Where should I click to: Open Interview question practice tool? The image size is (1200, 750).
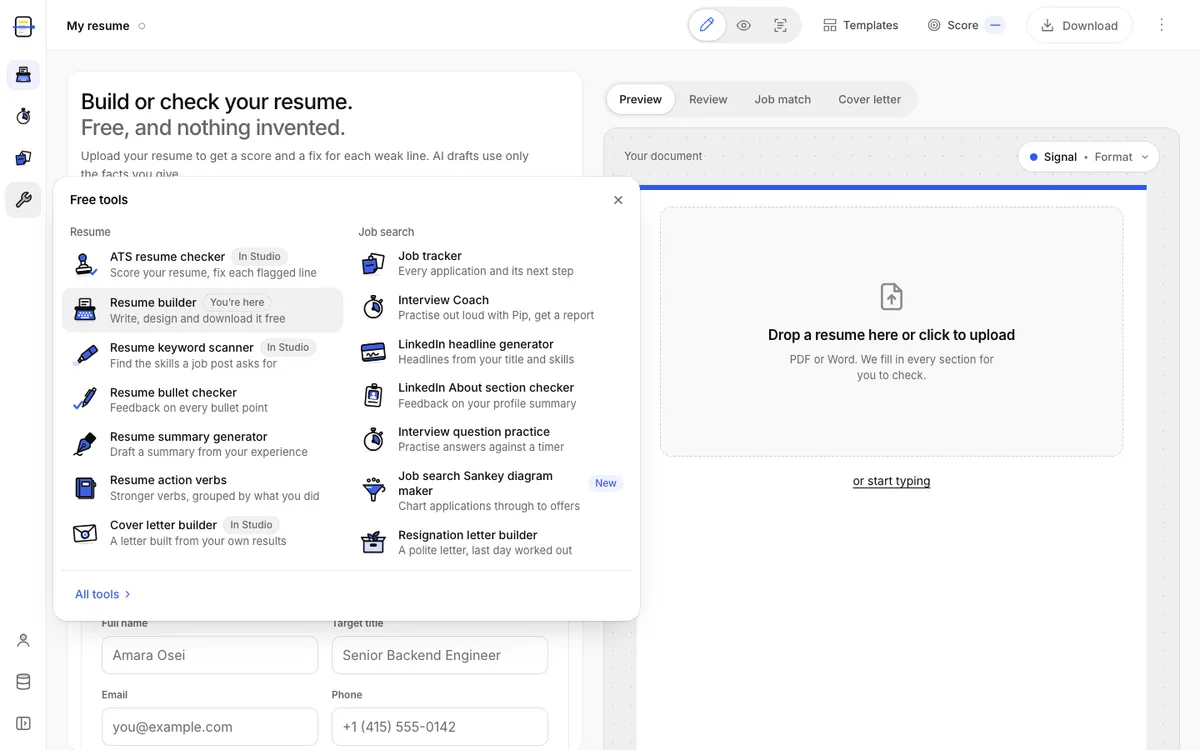tap(491, 439)
